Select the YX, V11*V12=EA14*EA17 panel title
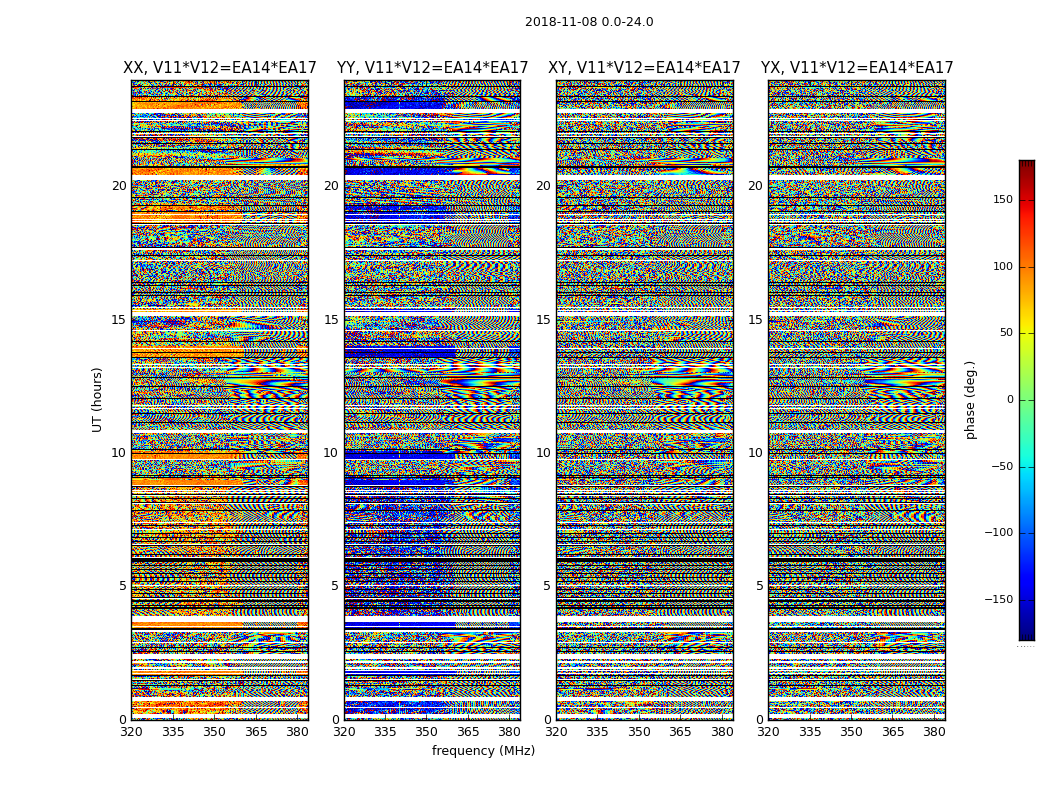The width and height of the screenshot is (1050, 800). (856, 68)
